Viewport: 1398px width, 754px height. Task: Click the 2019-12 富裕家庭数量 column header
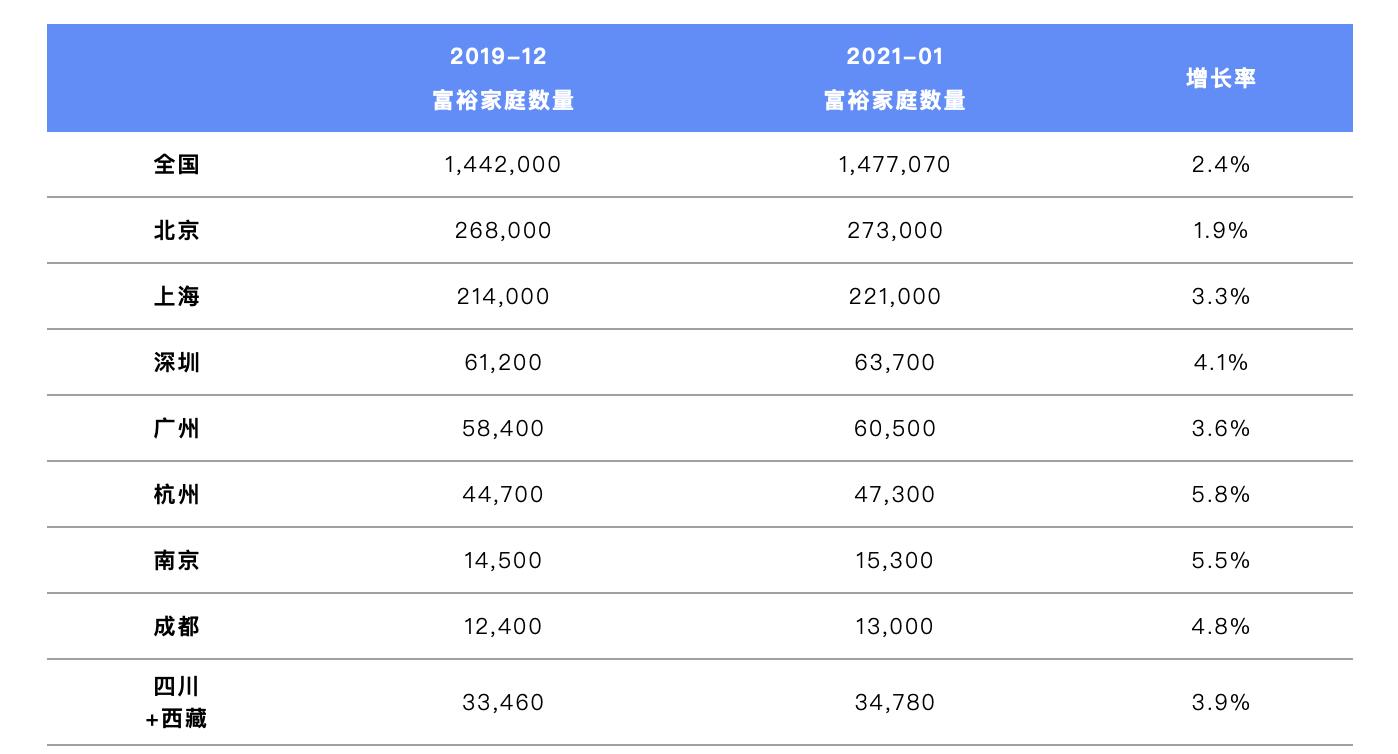point(503,78)
